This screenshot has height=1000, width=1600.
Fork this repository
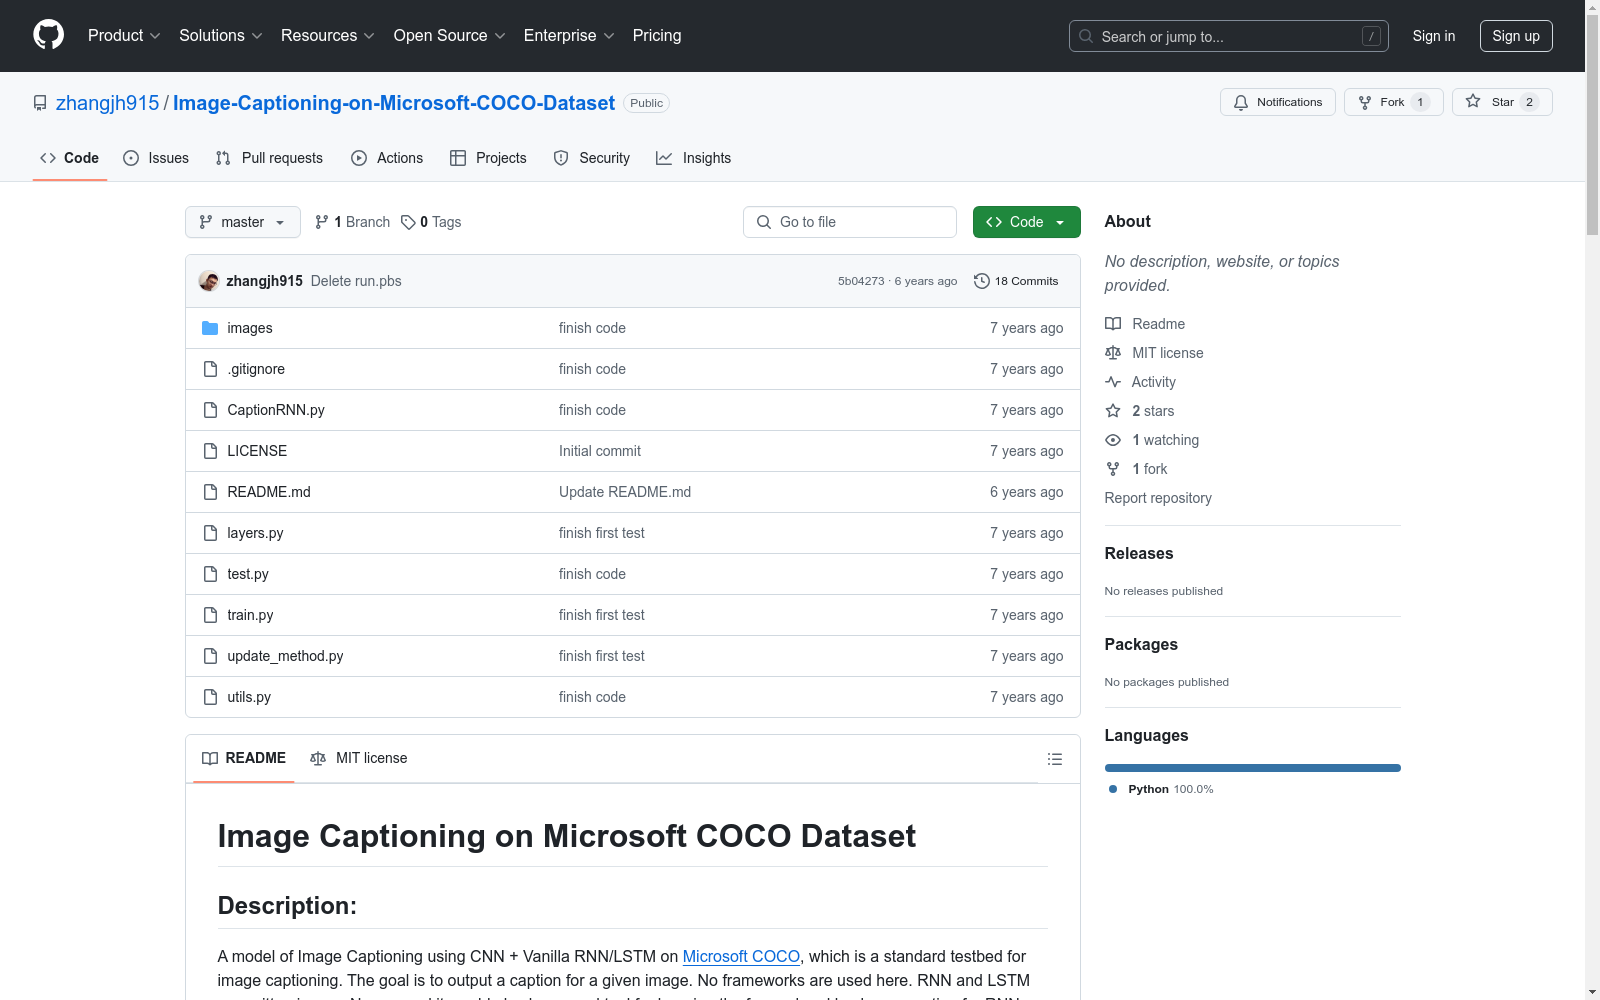click(1393, 102)
